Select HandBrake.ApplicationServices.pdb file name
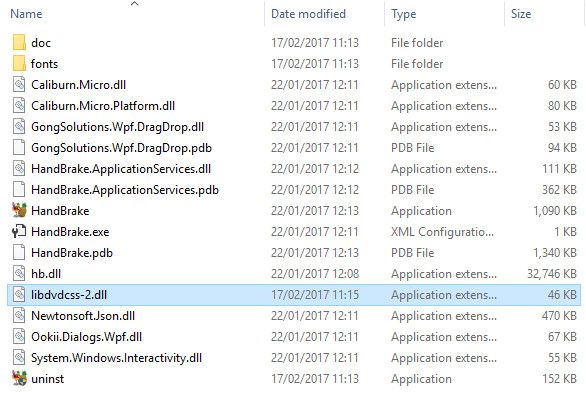 125,190
